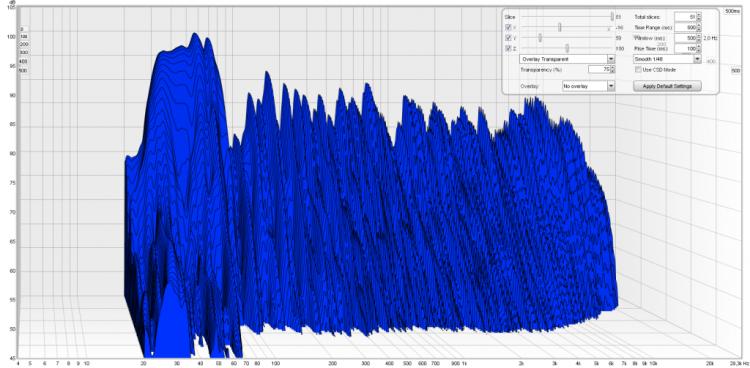
Task: Click the x axis slider handle
Action: click(560, 27)
